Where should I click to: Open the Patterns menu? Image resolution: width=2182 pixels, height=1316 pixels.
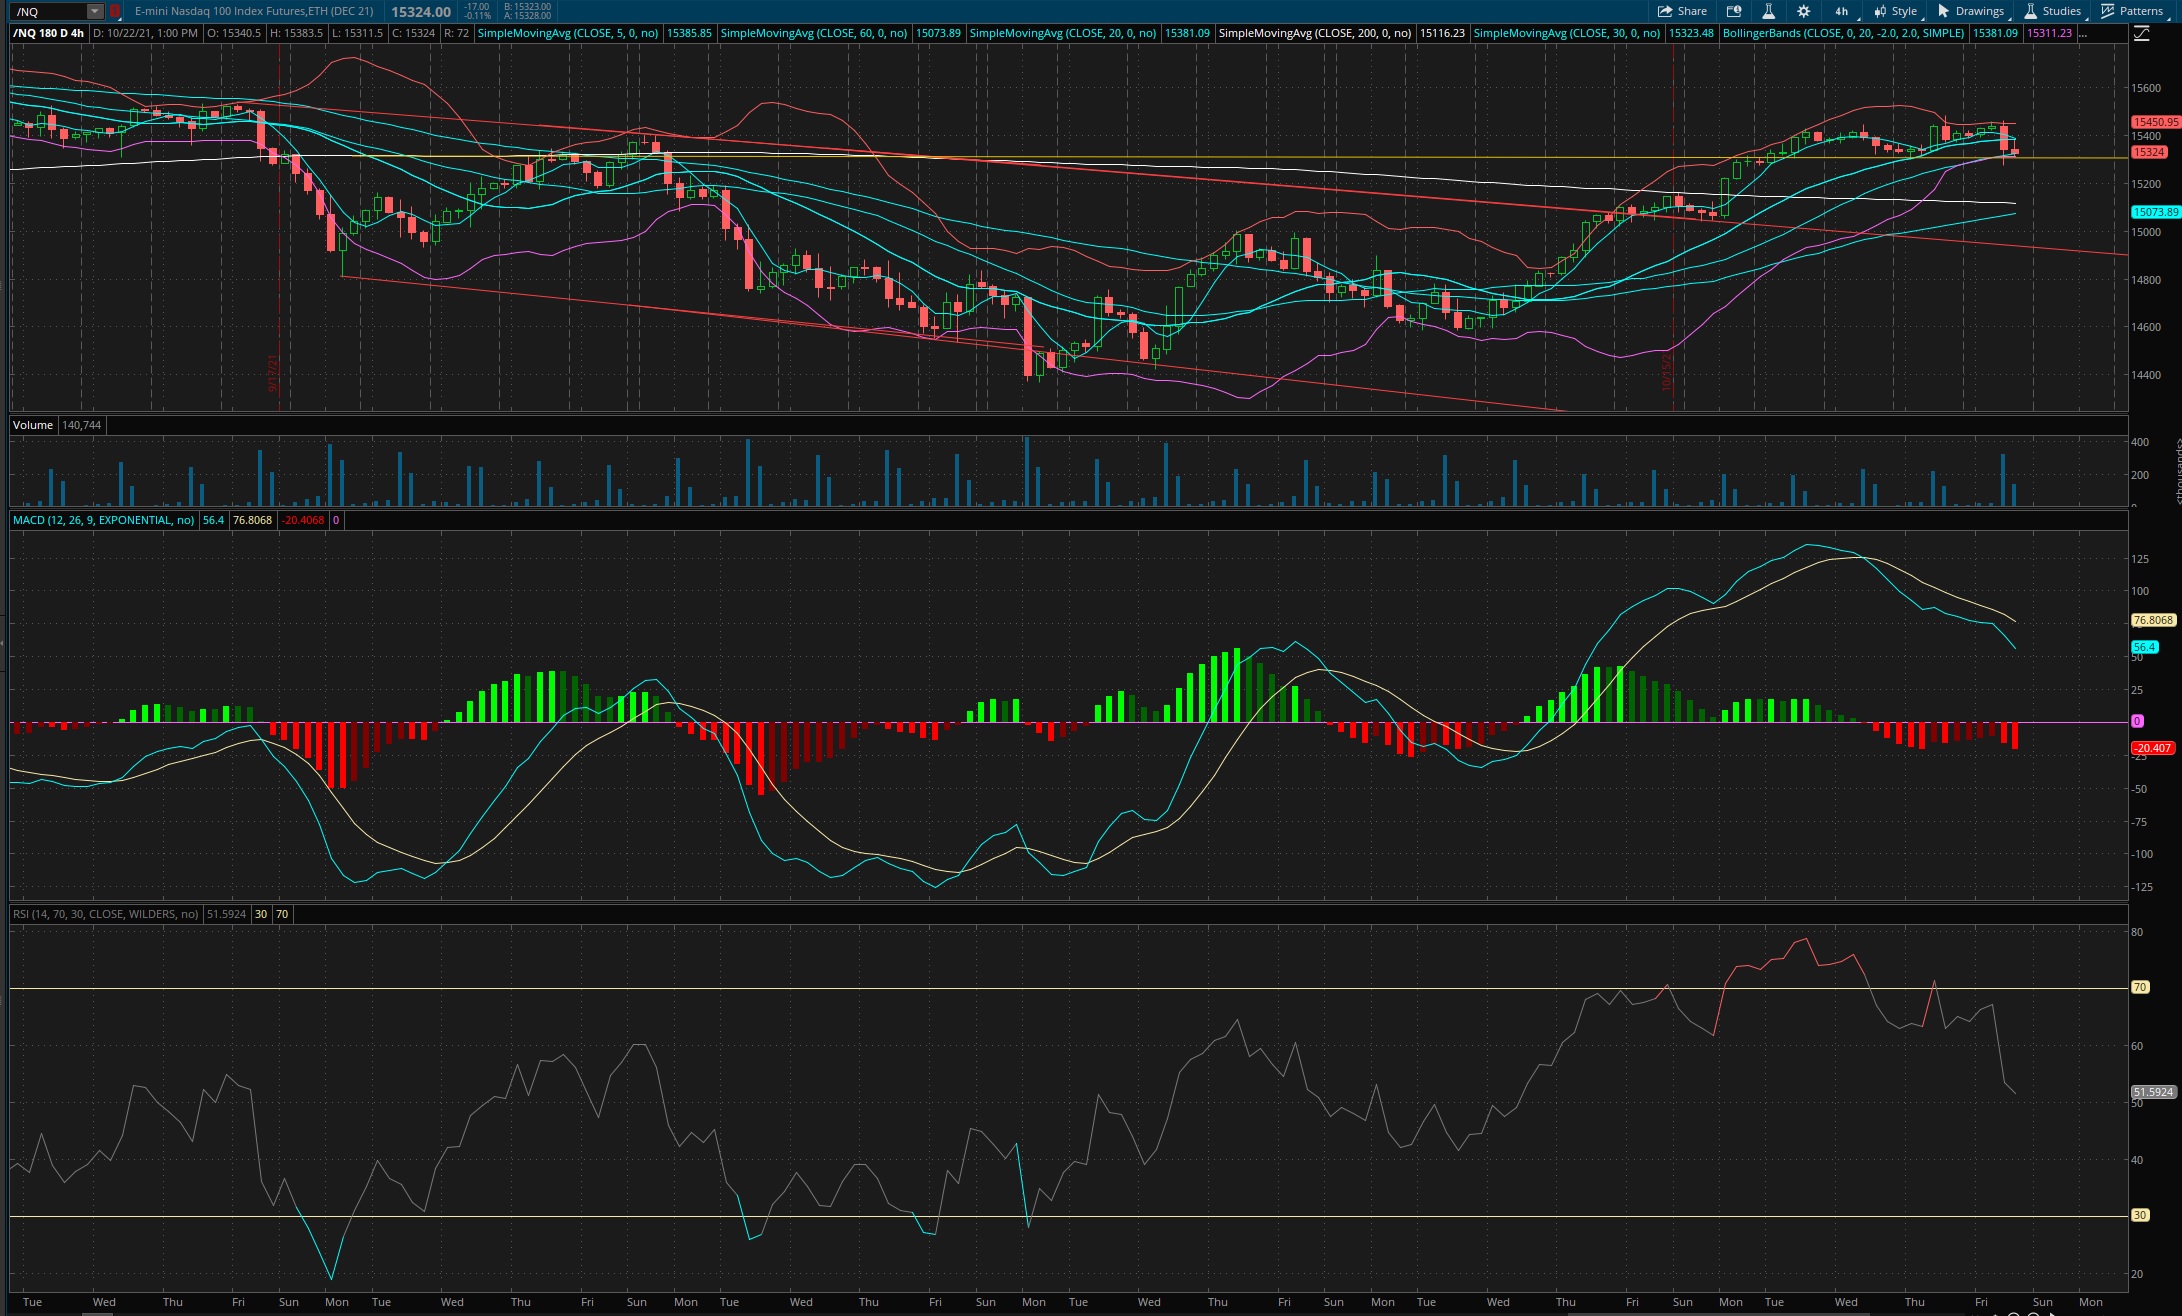(x=2134, y=11)
